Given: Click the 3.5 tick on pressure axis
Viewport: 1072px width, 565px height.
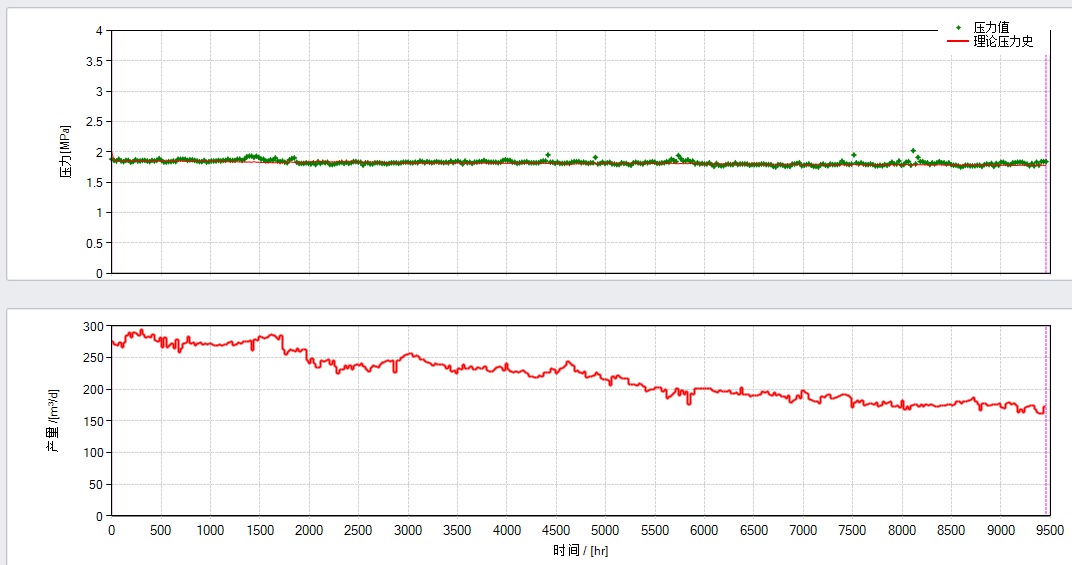Looking at the screenshot, I should click(x=94, y=61).
